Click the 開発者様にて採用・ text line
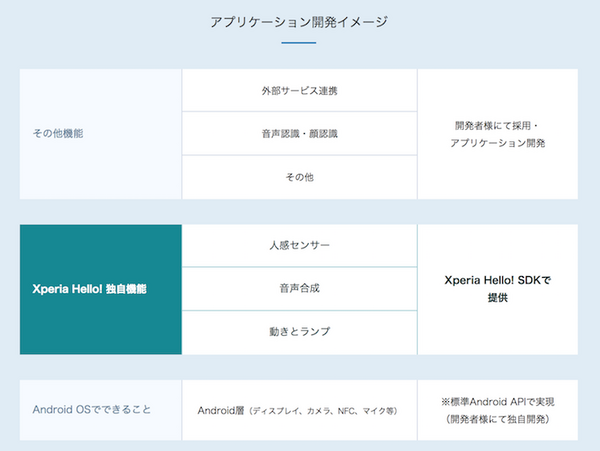The width and height of the screenshot is (600, 451). [497, 125]
